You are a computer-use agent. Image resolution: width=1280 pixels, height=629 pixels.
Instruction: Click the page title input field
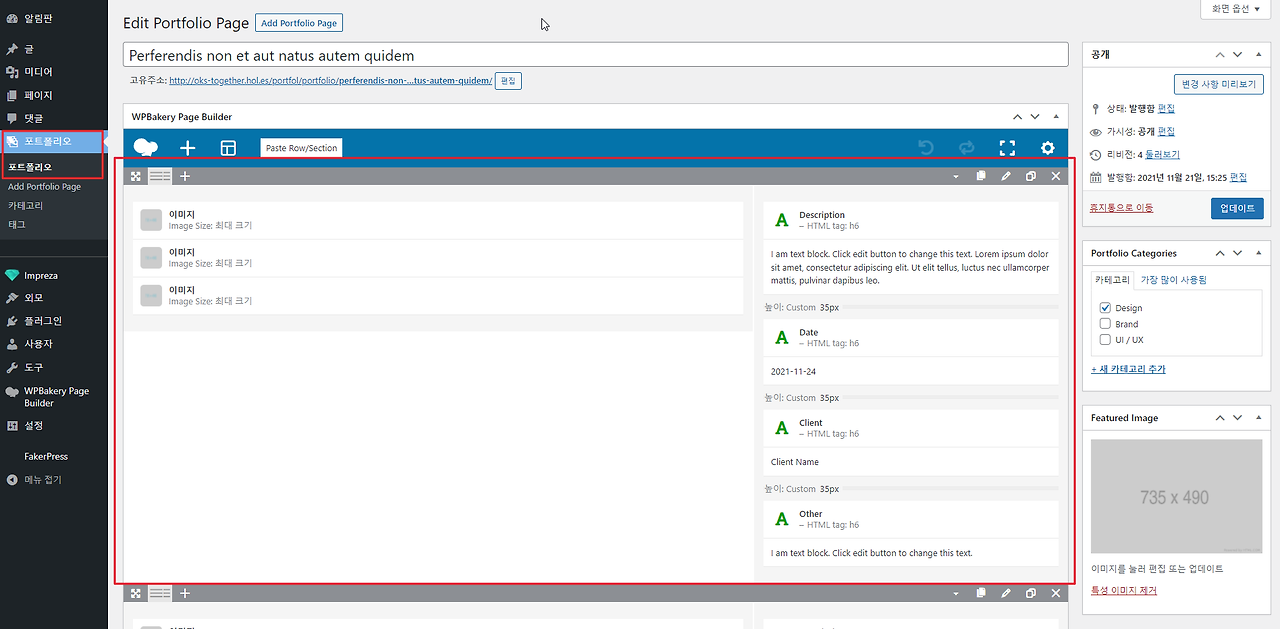[596, 55]
